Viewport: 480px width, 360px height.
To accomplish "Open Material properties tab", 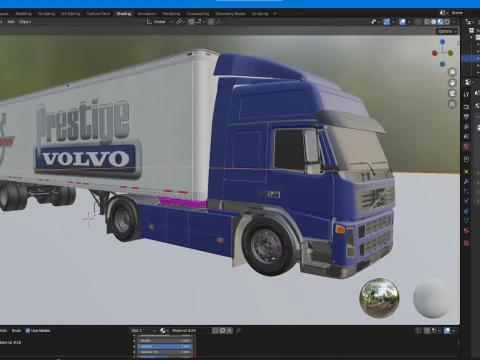I will pyautogui.click(x=466, y=231).
